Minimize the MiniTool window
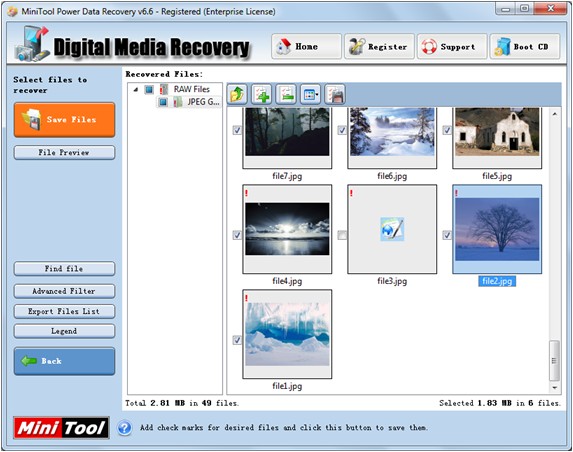 [506, 9]
